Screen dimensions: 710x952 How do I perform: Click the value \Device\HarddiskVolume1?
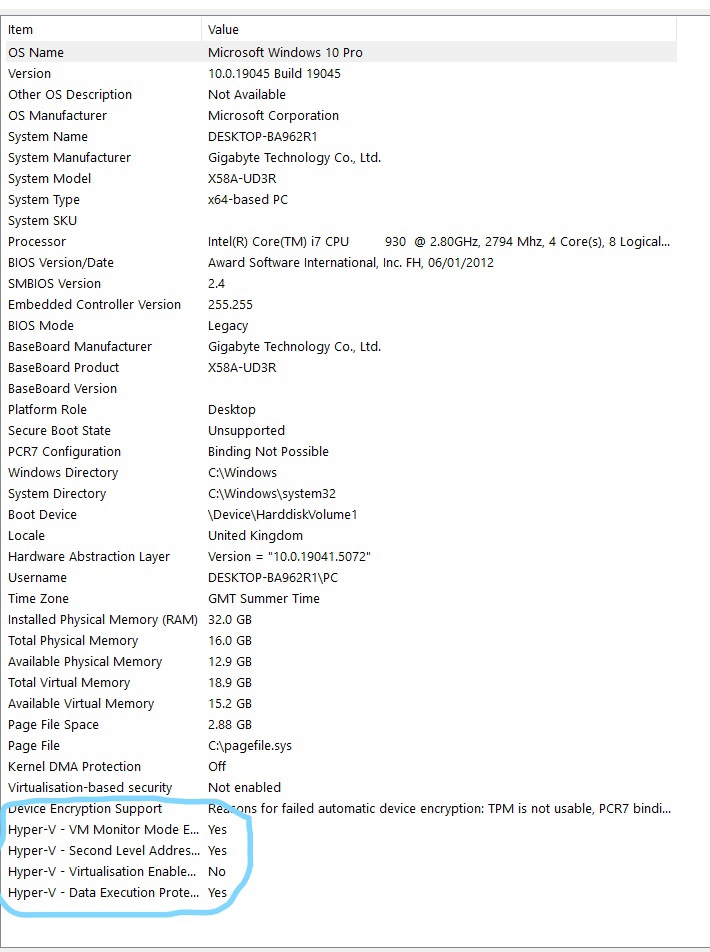[282, 514]
